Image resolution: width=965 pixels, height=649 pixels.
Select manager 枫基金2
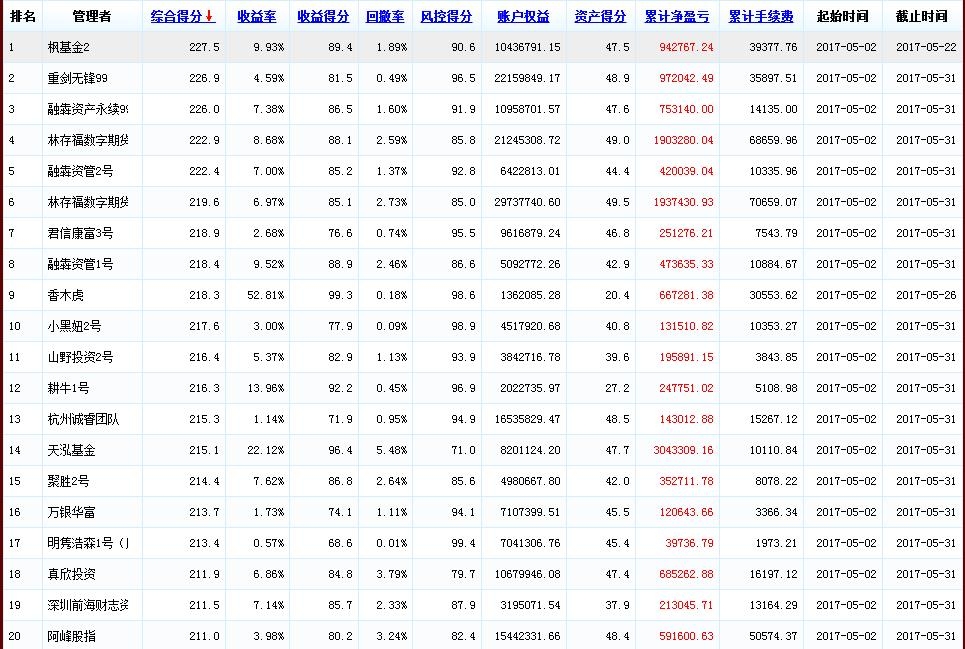click(x=68, y=47)
